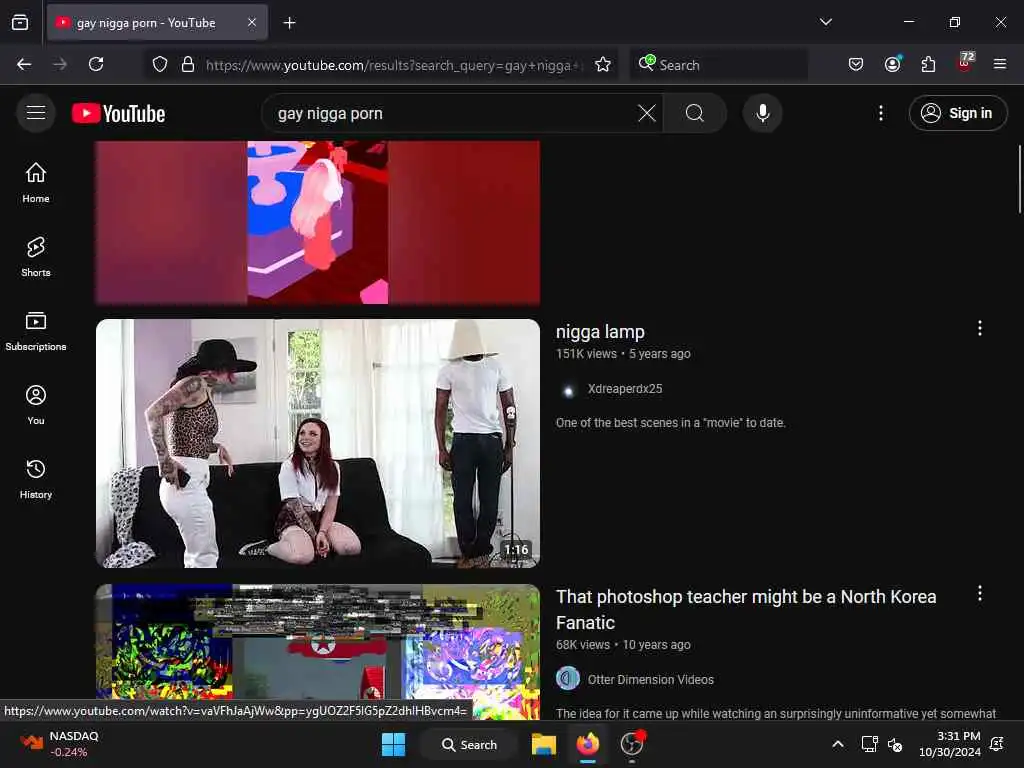The height and width of the screenshot is (768, 1024).
Task: Open Firefox application menu
Action: [1000, 64]
